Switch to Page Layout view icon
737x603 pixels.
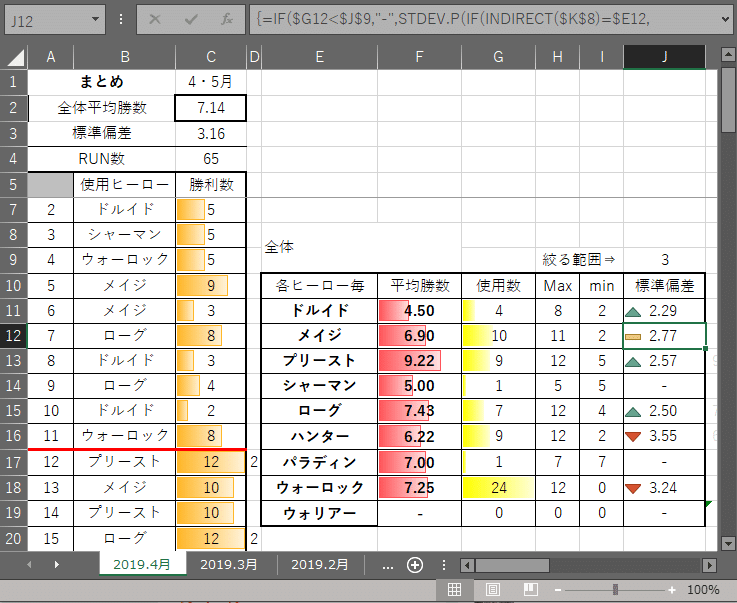click(493, 589)
